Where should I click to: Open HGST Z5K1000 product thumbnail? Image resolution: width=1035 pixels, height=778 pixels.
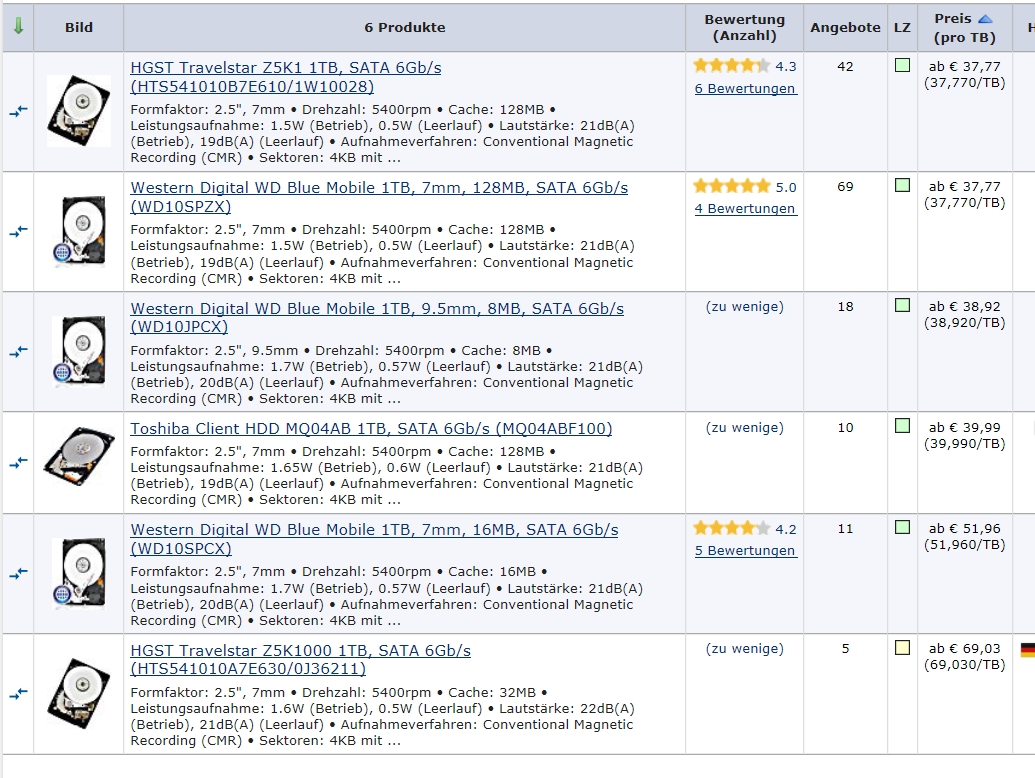click(79, 693)
